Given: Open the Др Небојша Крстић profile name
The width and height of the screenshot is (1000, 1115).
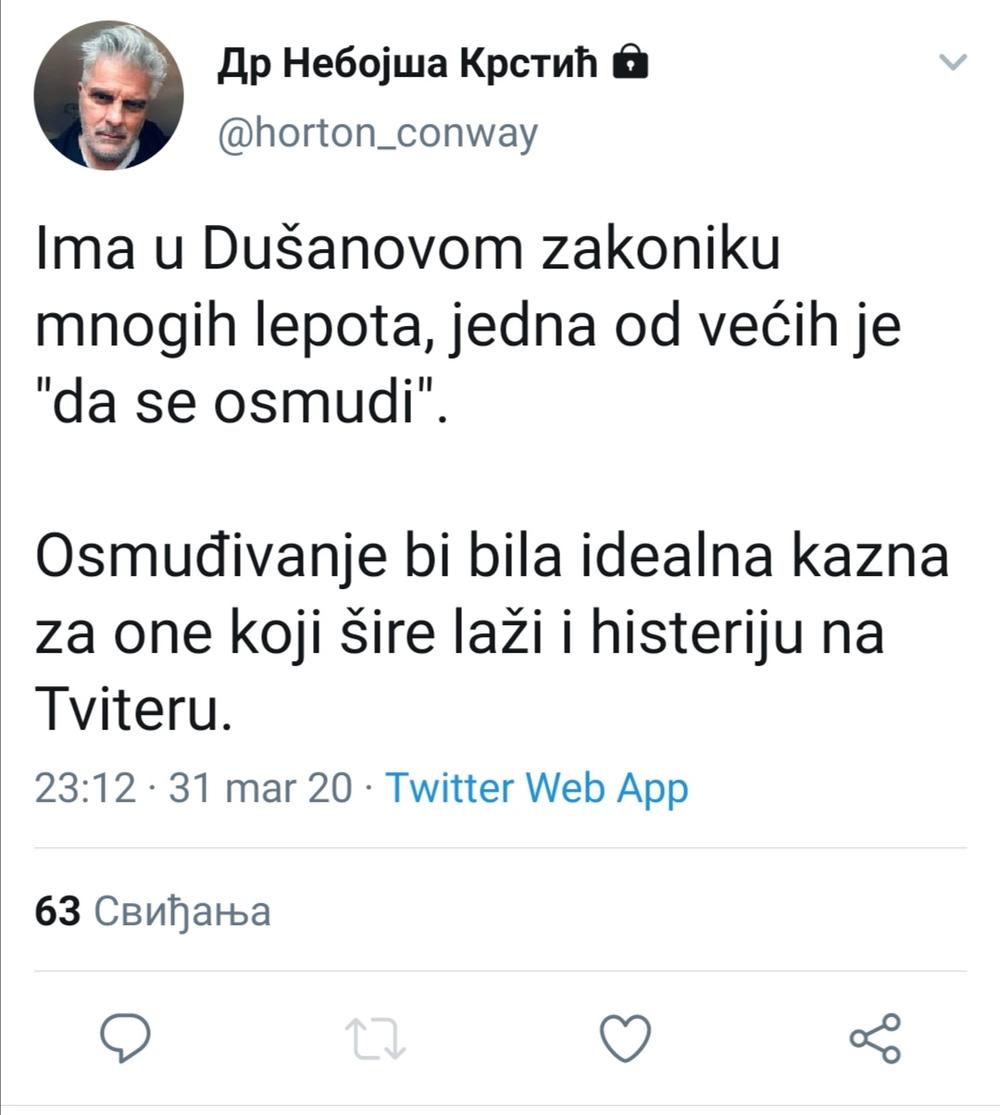Looking at the screenshot, I should pos(408,66).
